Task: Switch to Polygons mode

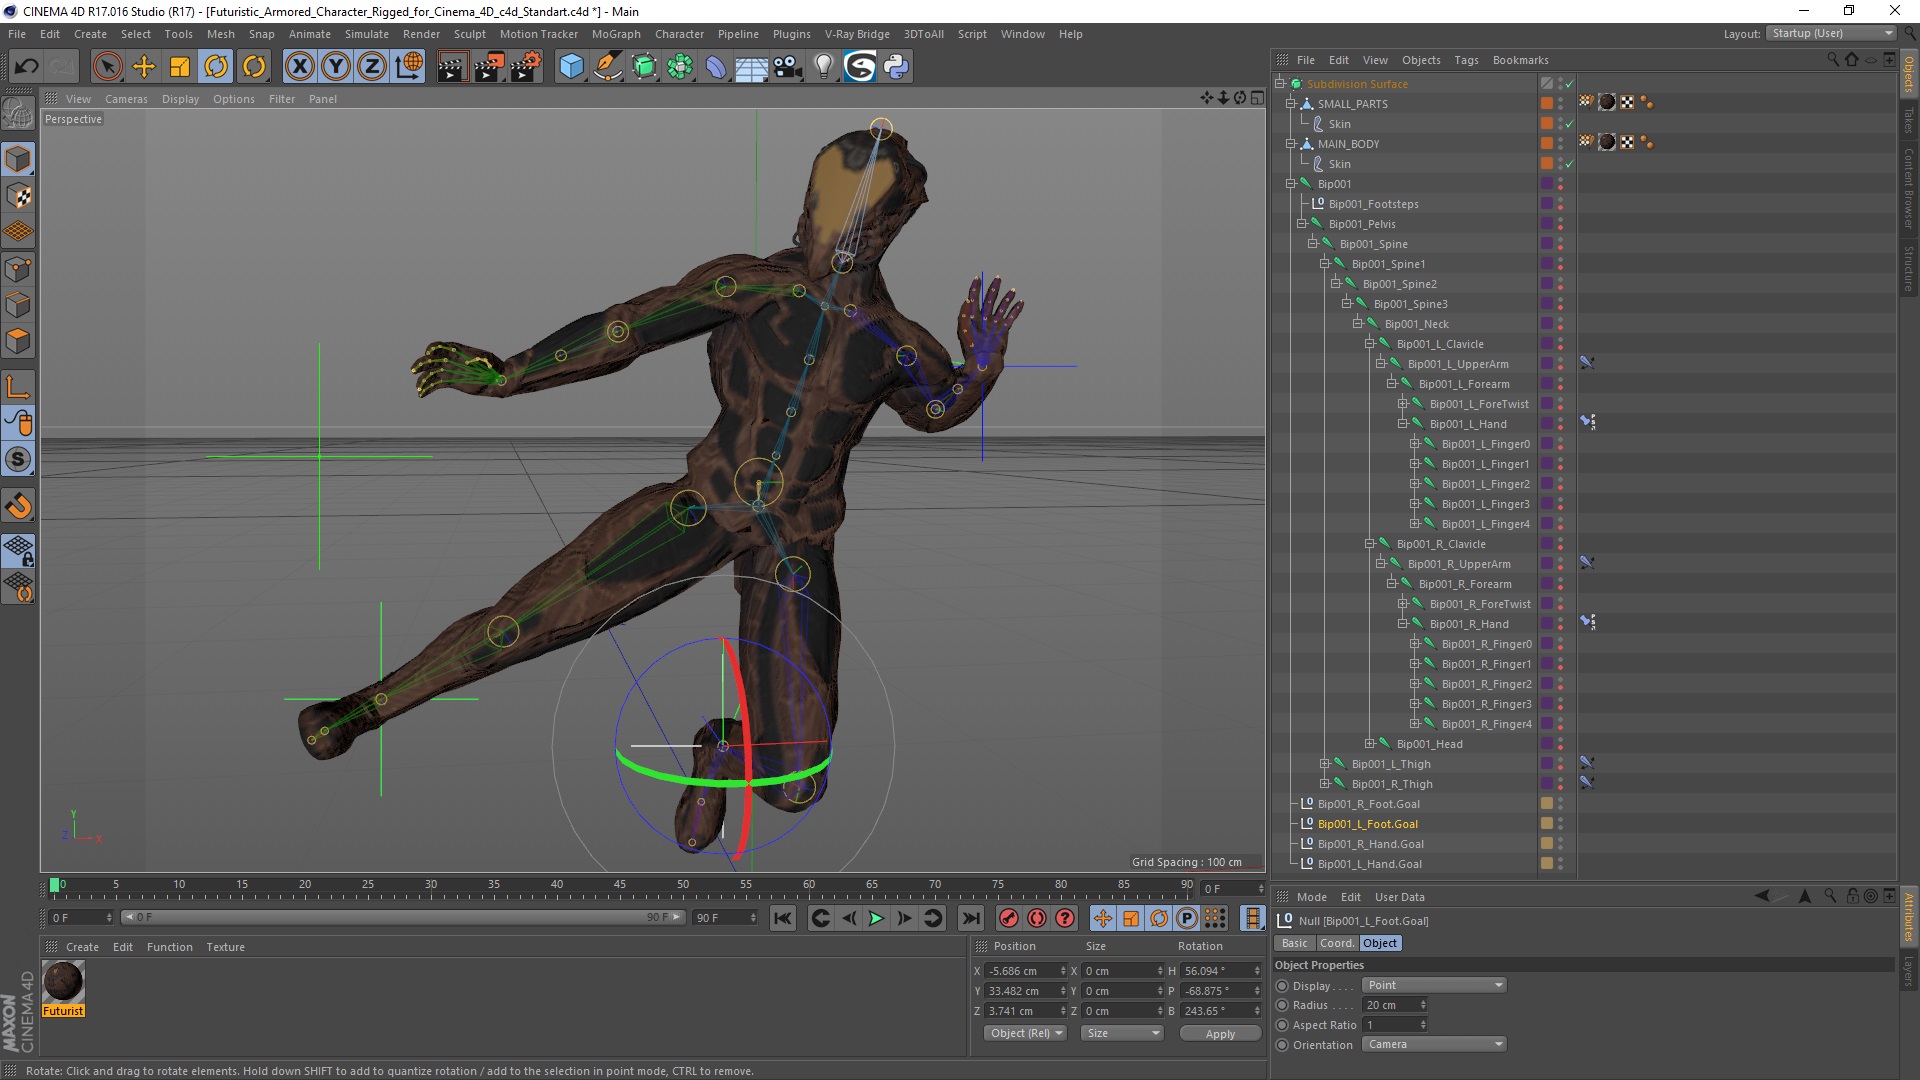Action: tap(18, 341)
